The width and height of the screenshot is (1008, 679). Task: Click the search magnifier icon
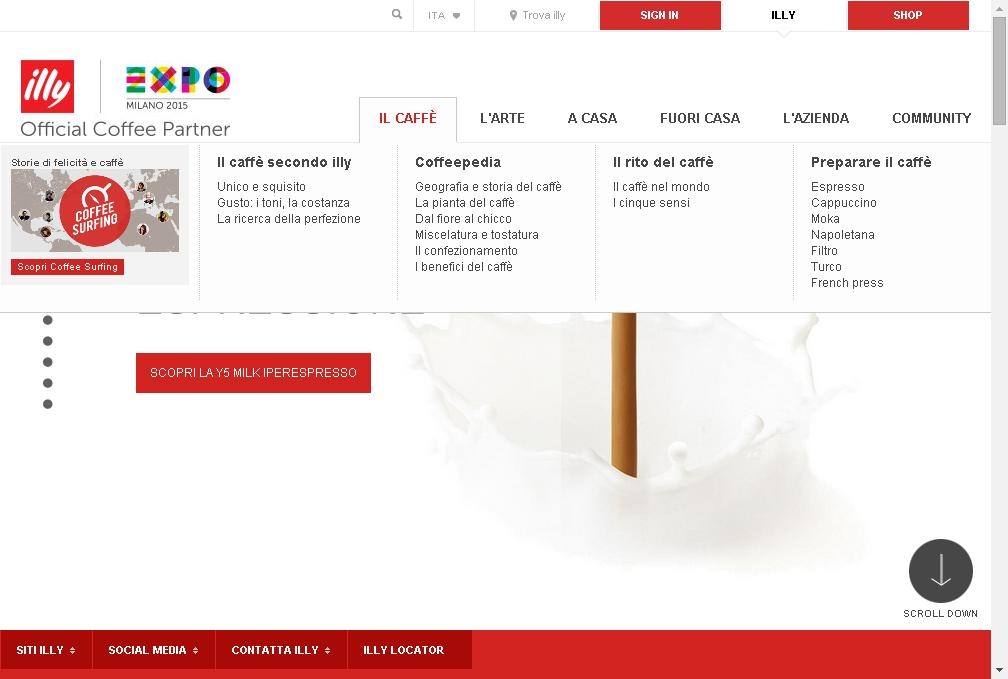397,14
